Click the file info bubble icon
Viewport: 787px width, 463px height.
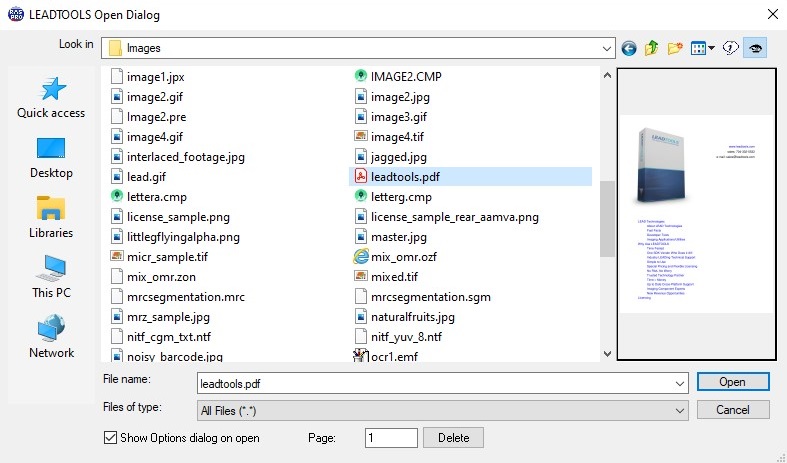point(730,48)
